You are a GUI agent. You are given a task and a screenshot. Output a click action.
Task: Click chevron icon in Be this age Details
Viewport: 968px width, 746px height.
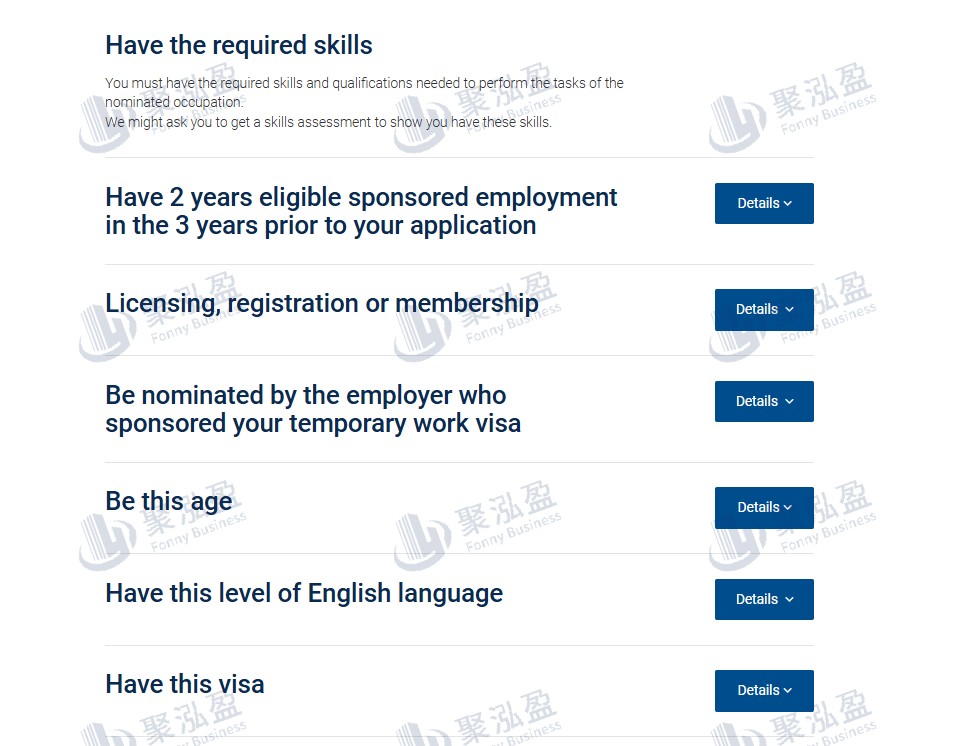click(788, 508)
